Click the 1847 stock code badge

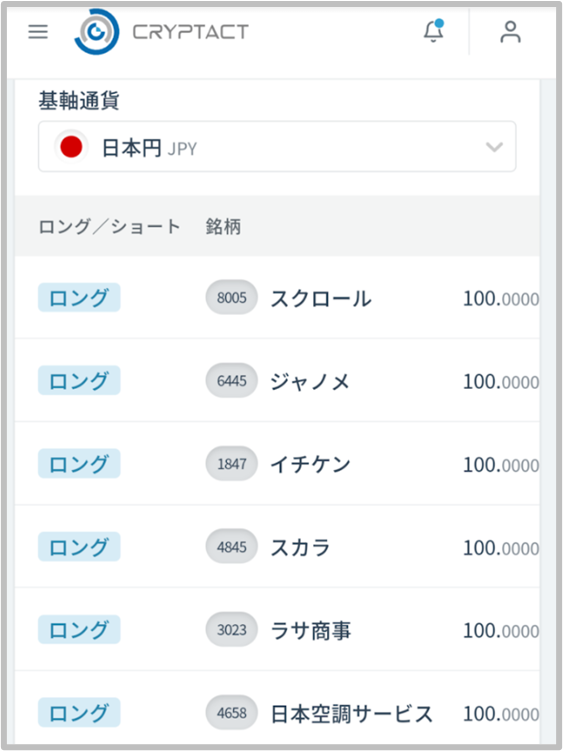tap(231, 464)
